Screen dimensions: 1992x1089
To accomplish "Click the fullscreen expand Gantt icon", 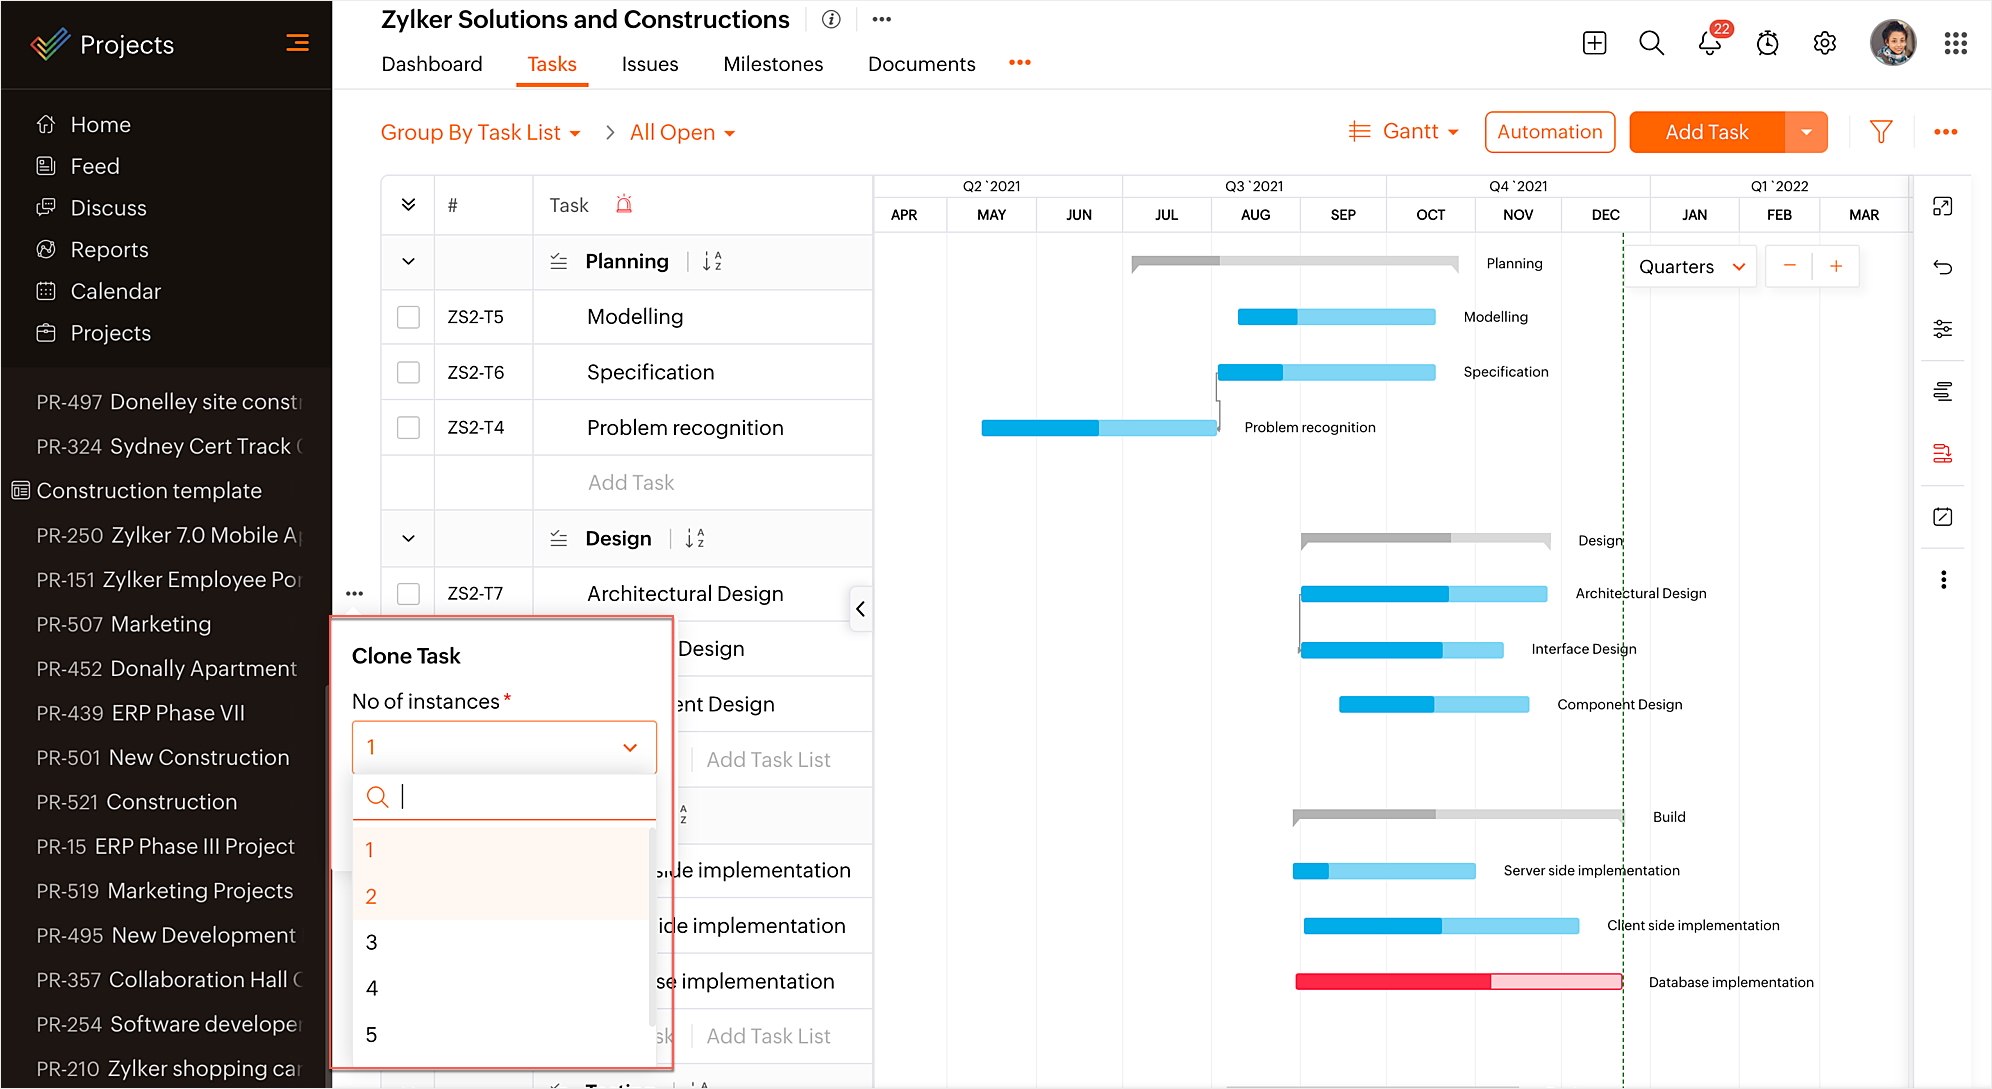I will (x=1942, y=206).
